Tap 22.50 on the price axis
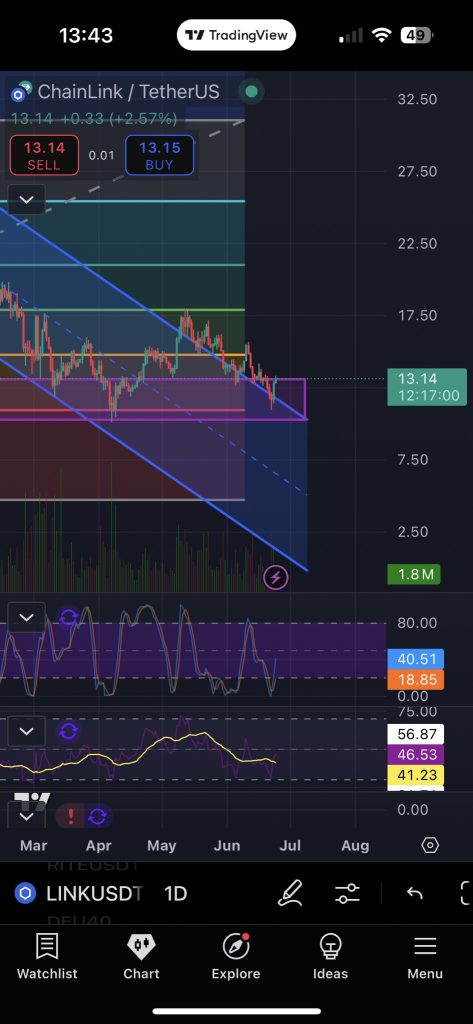The height and width of the screenshot is (1024, 473). (x=417, y=244)
